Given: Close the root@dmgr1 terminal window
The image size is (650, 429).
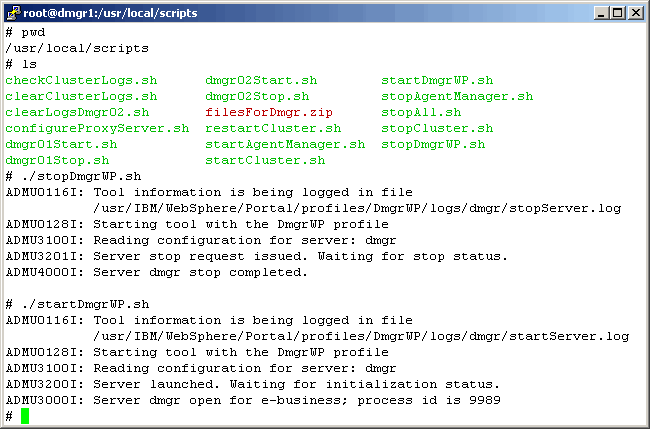Looking at the screenshot, I should (x=636, y=13).
